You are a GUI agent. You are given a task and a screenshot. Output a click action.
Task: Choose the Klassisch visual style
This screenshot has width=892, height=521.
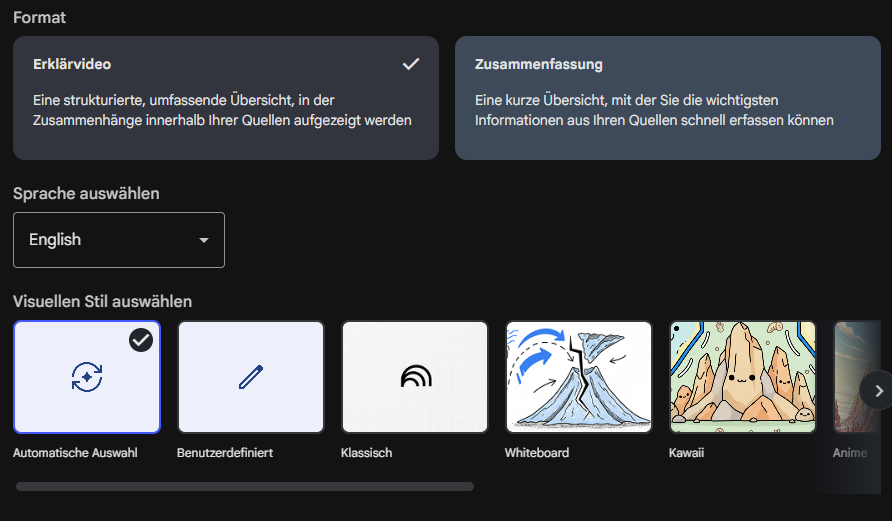point(415,377)
